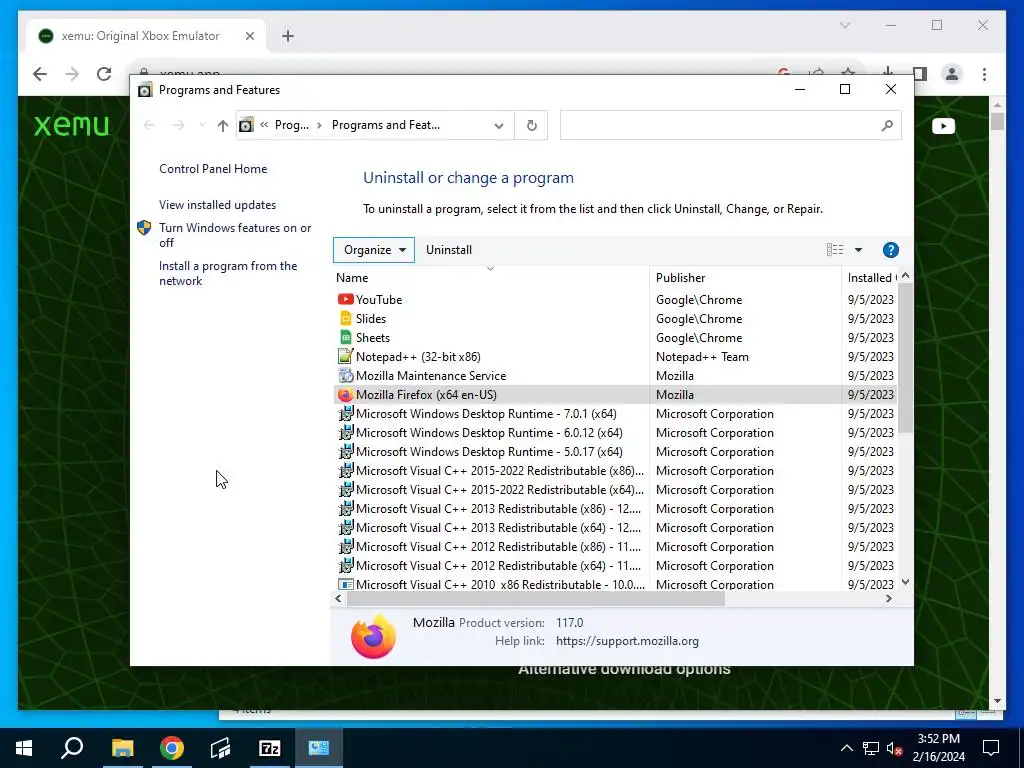1024x768 pixels.
Task: Open the Organize dropdown
Action: click(374, 250)
